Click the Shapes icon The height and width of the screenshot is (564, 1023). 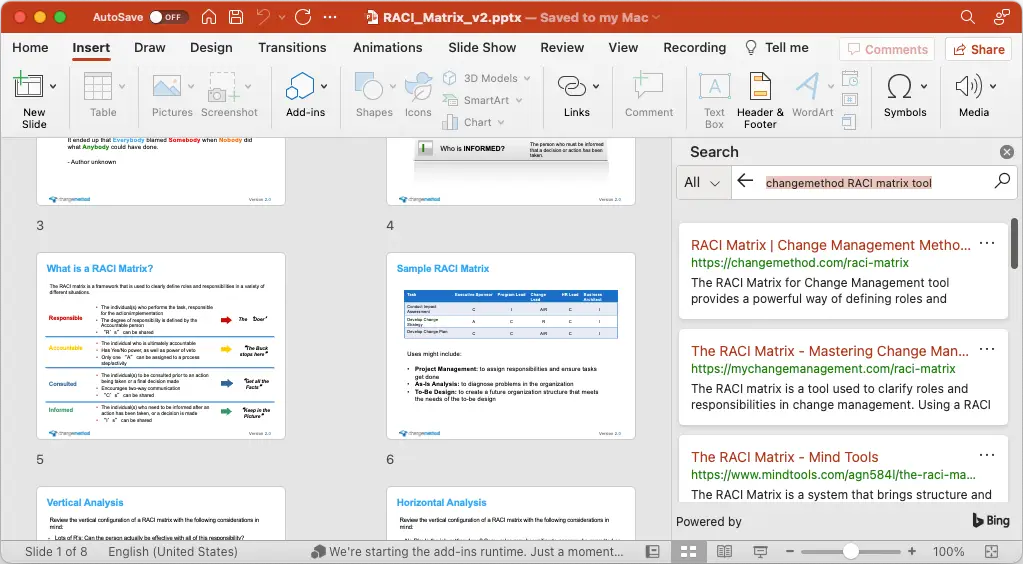pyautogui.click(x=369, y=86)
